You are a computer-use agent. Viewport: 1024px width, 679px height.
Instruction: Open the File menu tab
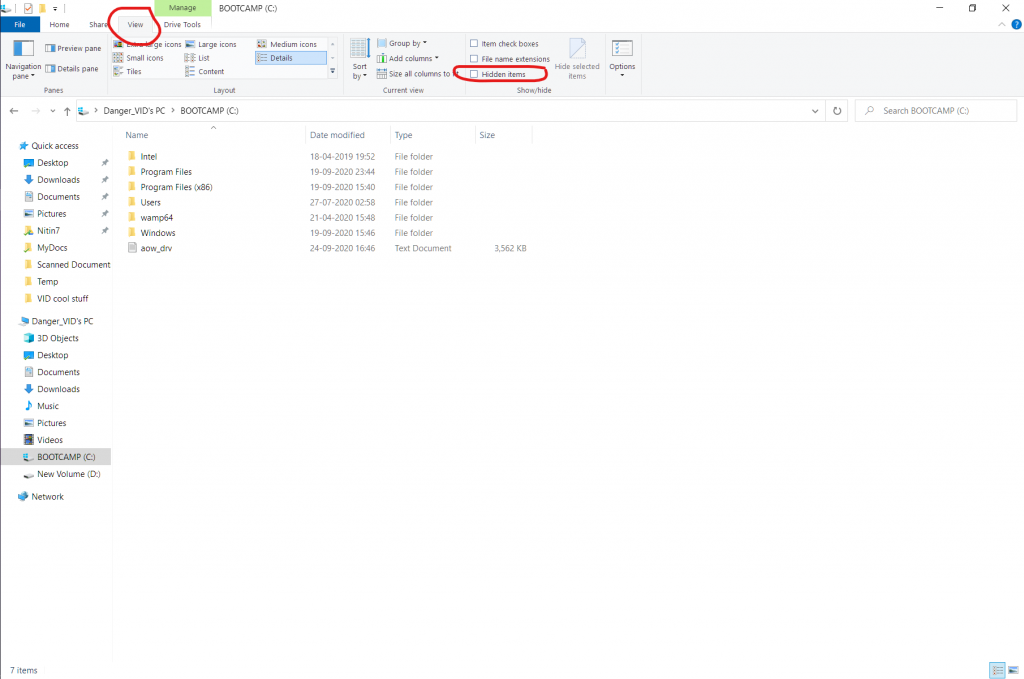[20, 25]
